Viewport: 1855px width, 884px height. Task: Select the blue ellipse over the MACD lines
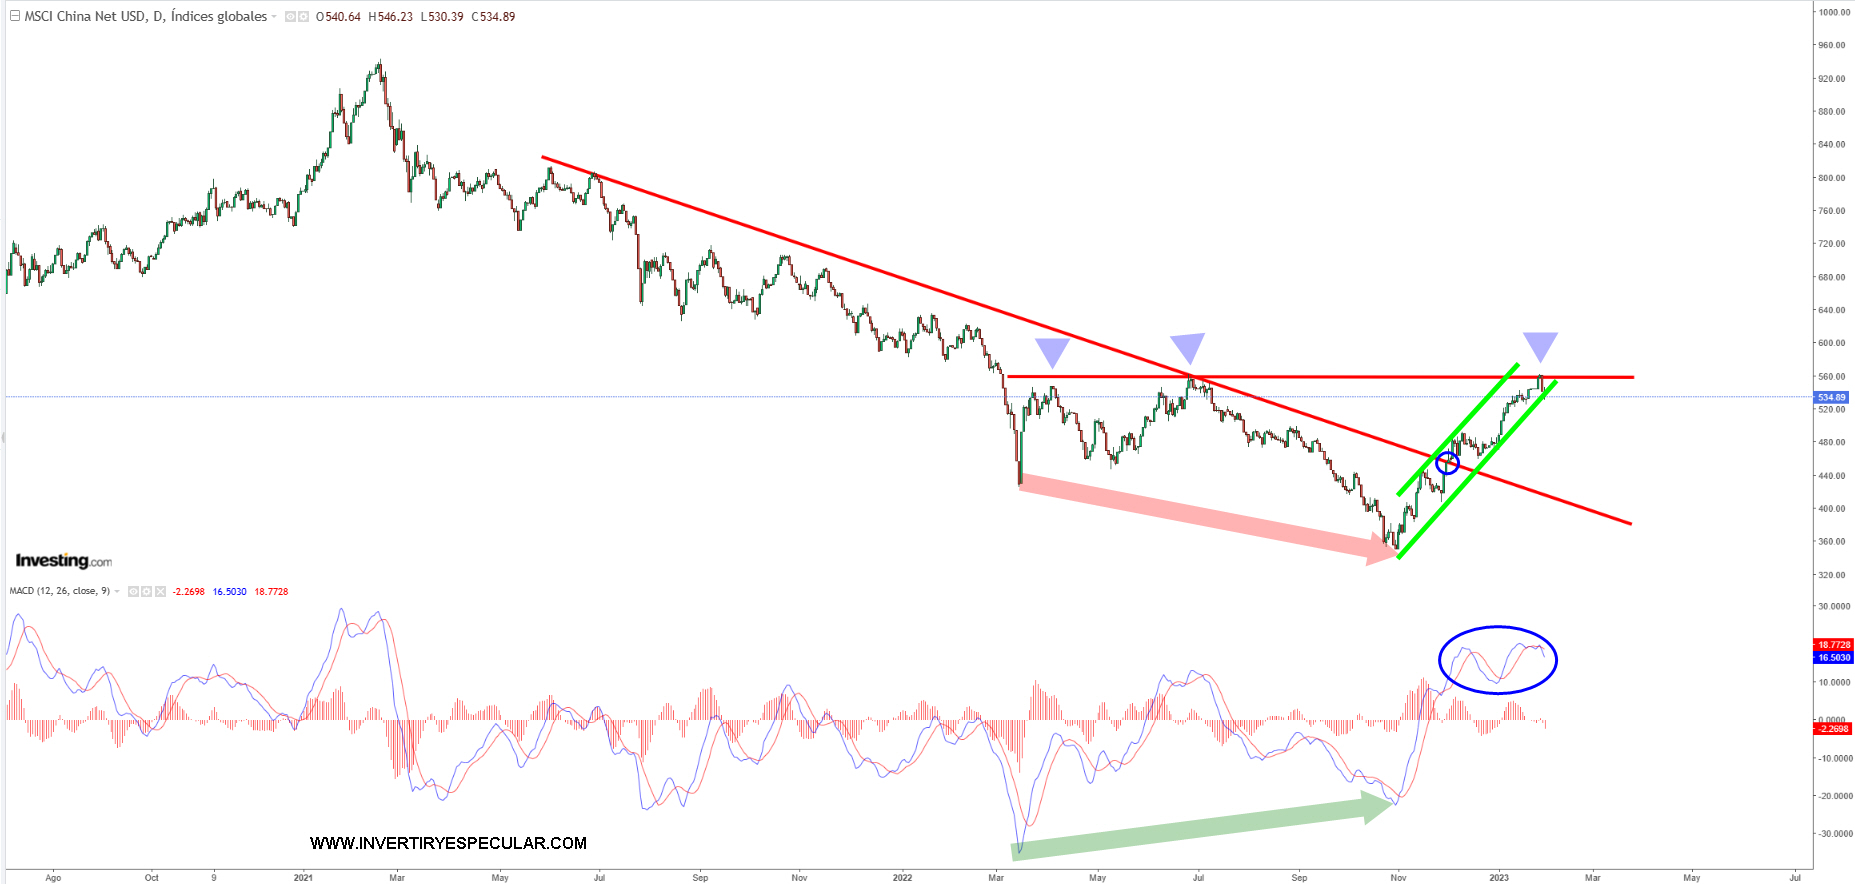pyautogui.click(x=1497, y=660)
